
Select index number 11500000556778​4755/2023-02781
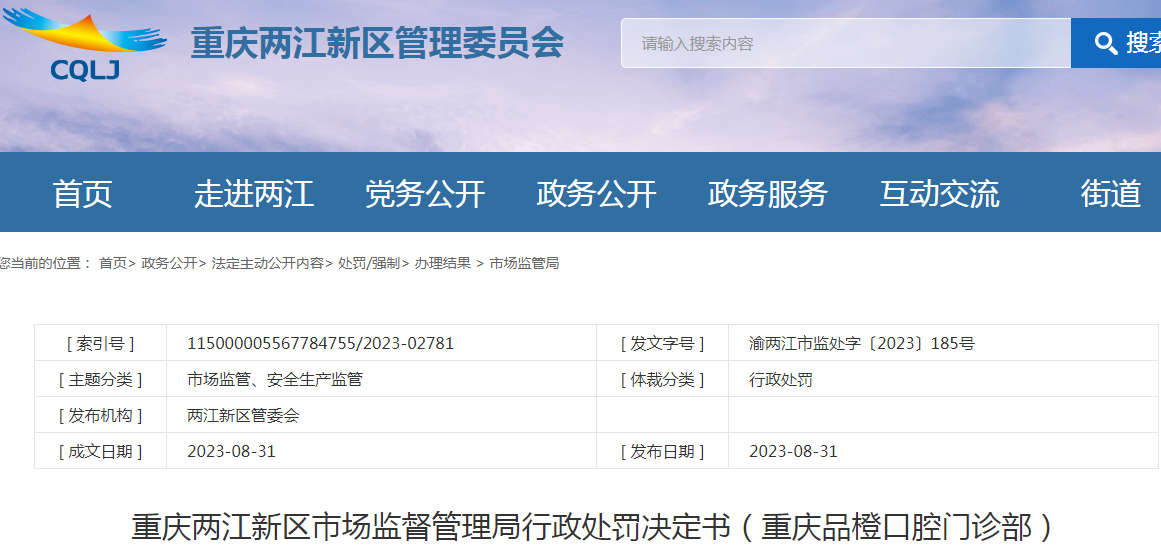[321, 343]
